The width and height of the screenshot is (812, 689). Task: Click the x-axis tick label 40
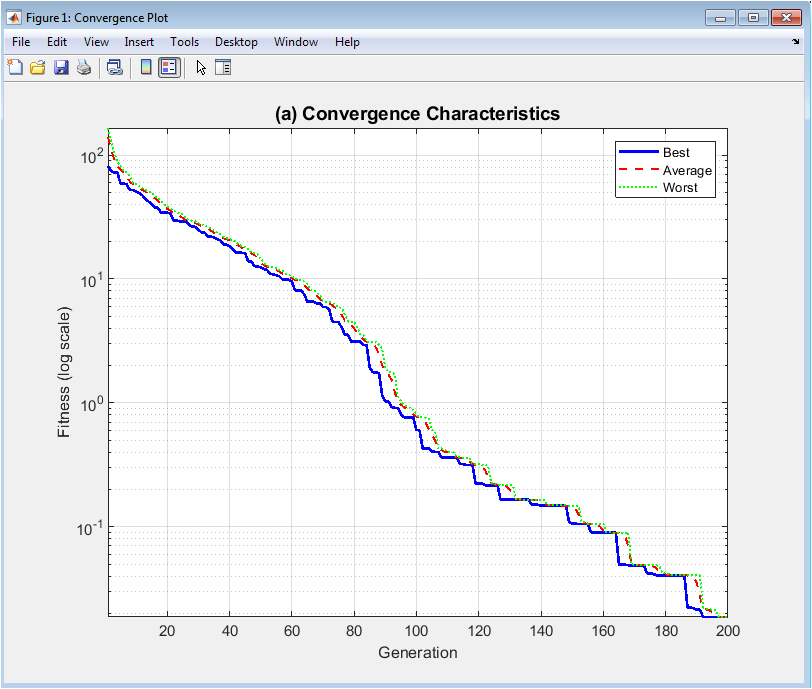click(x=229, y=630)
